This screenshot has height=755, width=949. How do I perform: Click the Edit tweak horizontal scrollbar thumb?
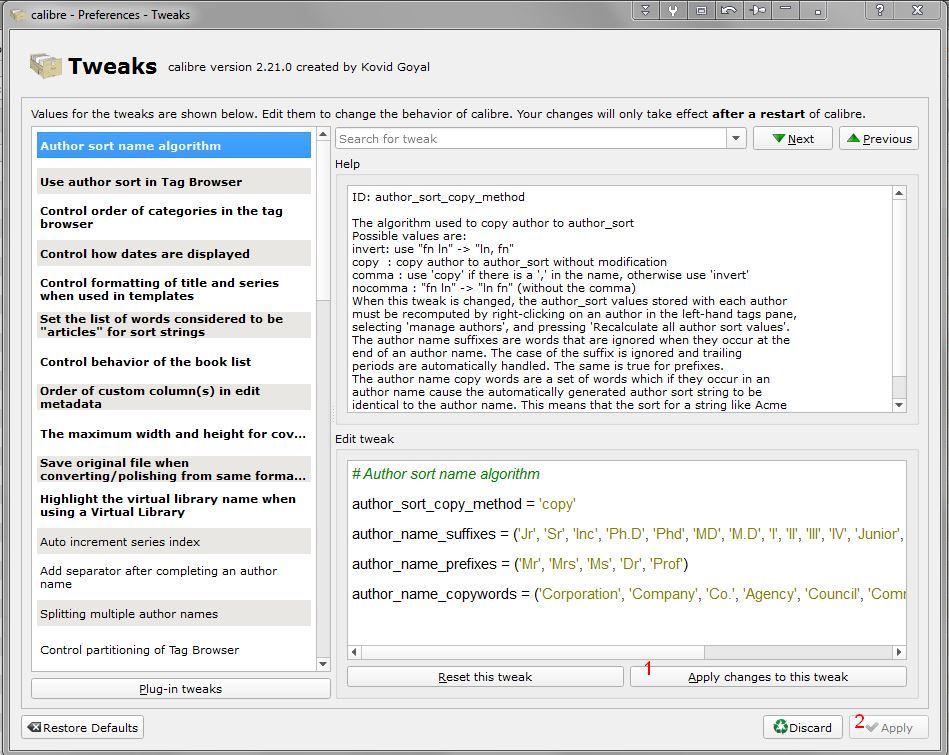coord(533,652)
